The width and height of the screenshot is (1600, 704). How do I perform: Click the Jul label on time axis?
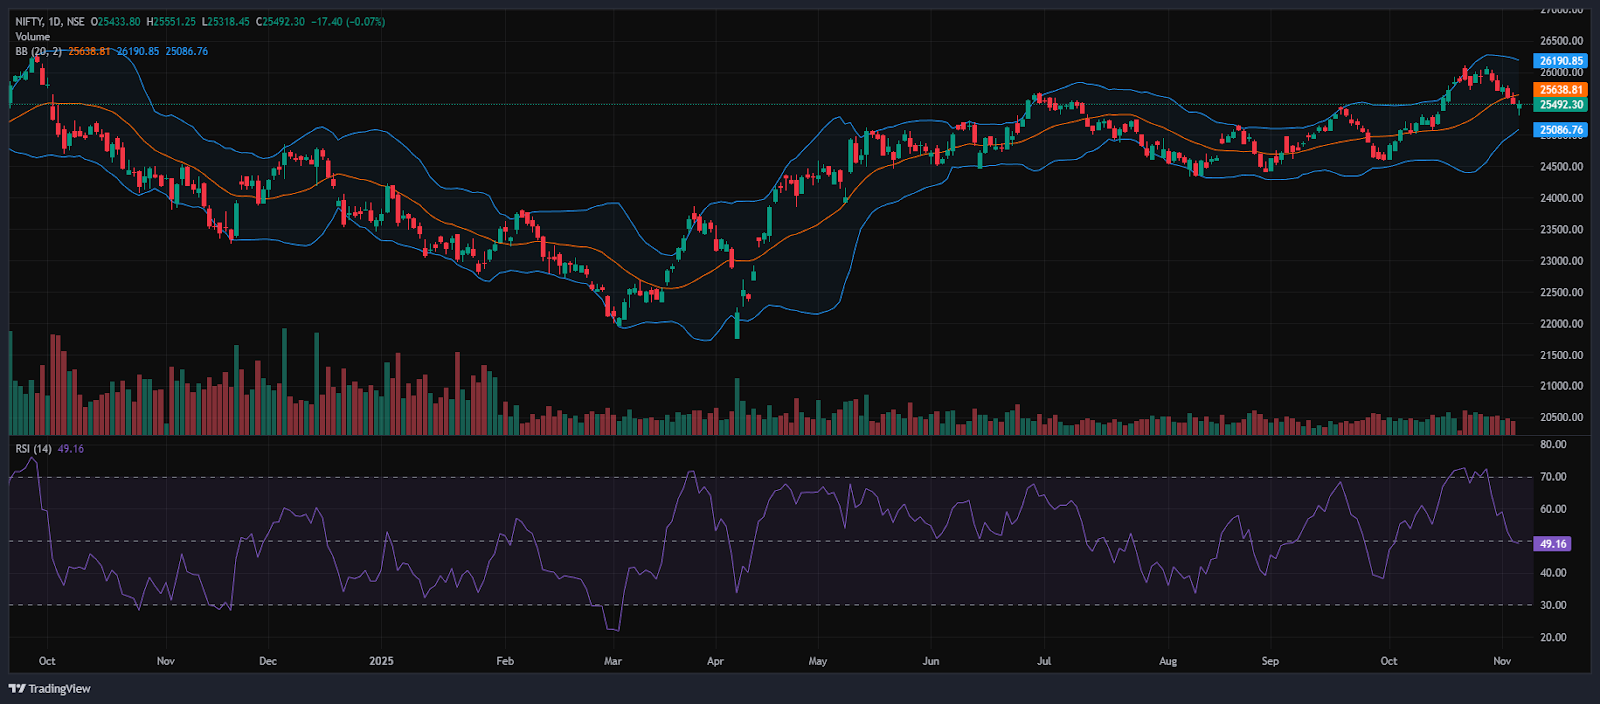point(1044,661)
